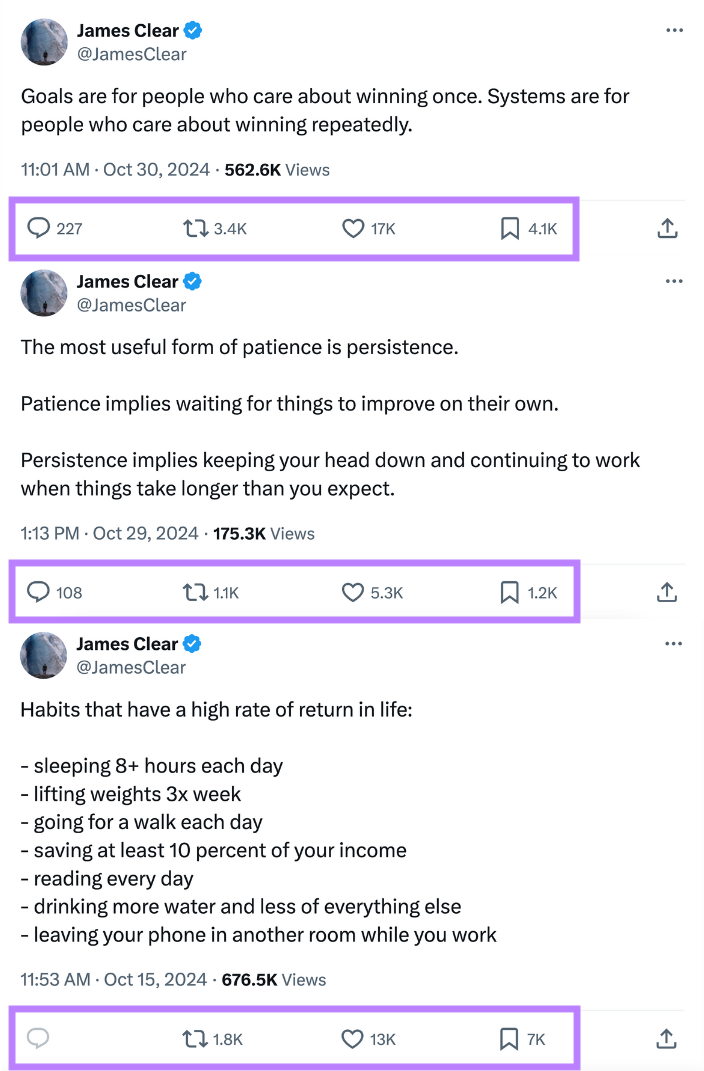Screen dimensions: 704x1071
Task: Toggle bookmark on the habits list tweet
Action: click(507, 1039)
